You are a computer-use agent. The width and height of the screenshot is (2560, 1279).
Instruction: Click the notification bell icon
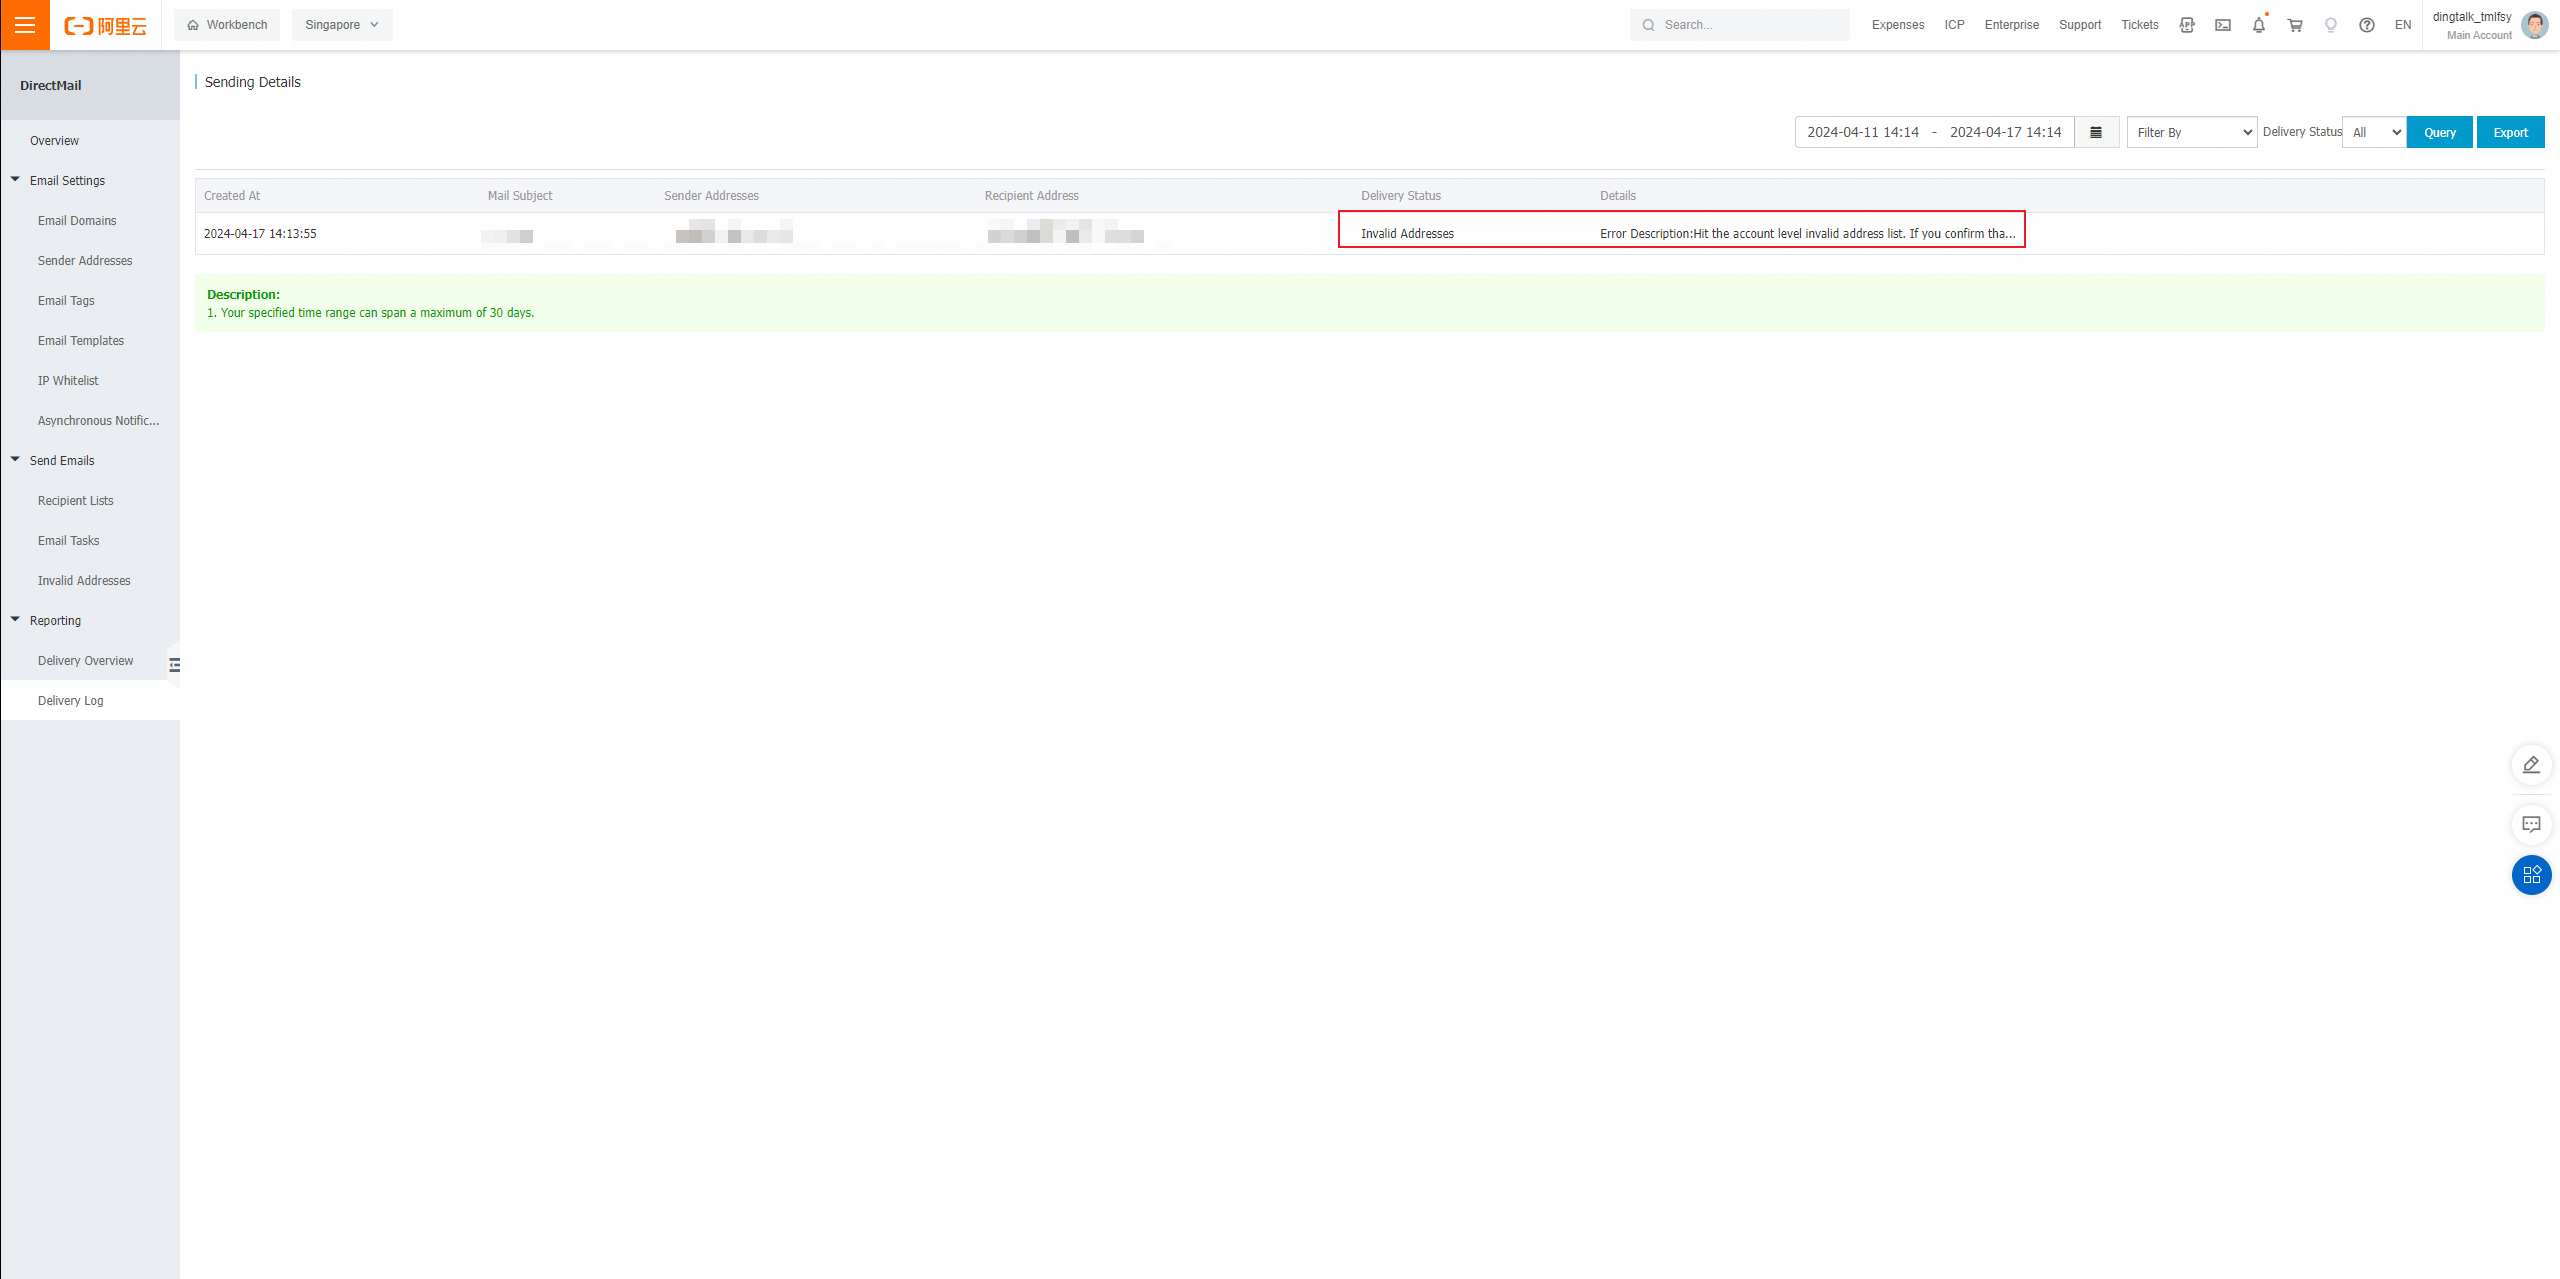pyautogui.click(x=2258, y=25)
